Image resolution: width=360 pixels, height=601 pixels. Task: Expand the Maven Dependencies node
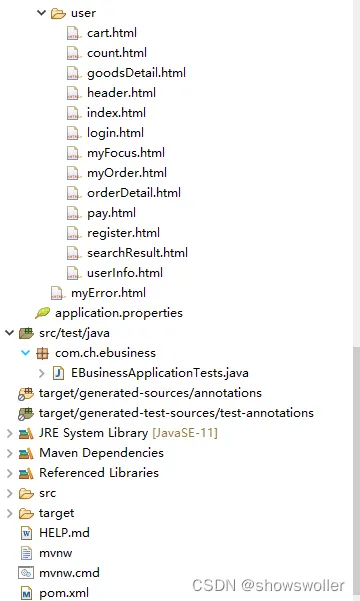pyautogui.click(x=10, y=453)
